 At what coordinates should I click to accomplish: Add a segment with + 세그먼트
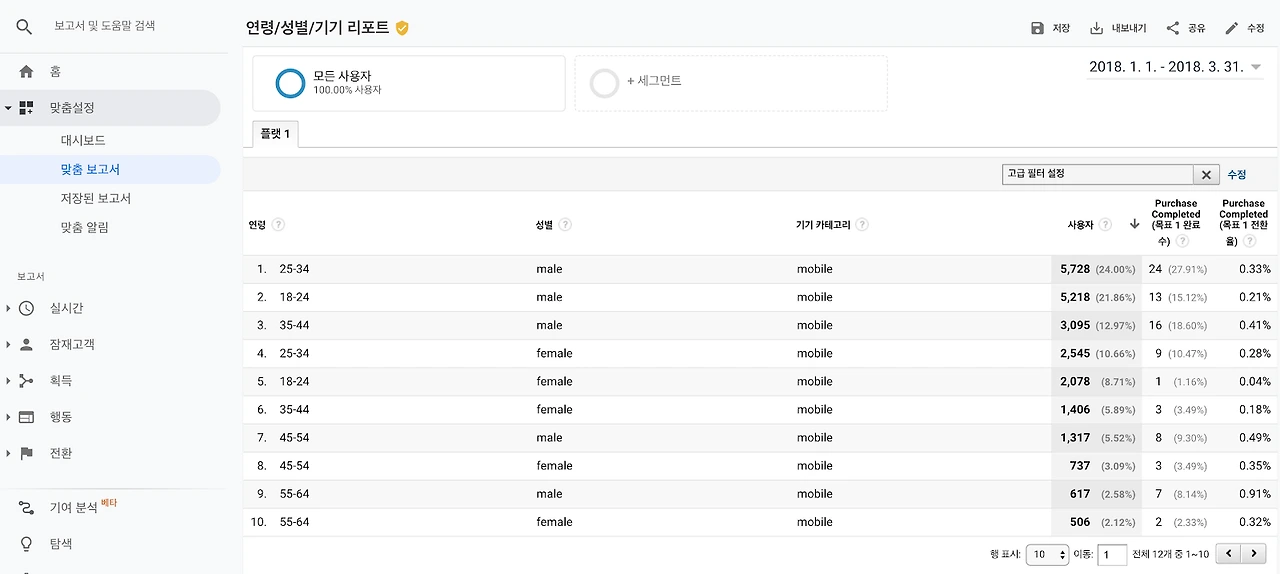[x=730, y=83]
